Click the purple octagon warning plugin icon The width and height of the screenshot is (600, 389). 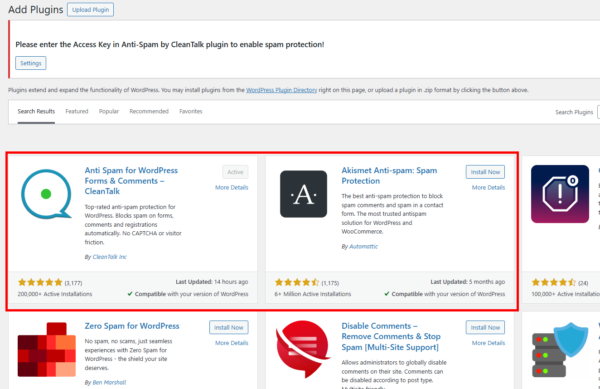pyautogui.click(x=560, y=194)
